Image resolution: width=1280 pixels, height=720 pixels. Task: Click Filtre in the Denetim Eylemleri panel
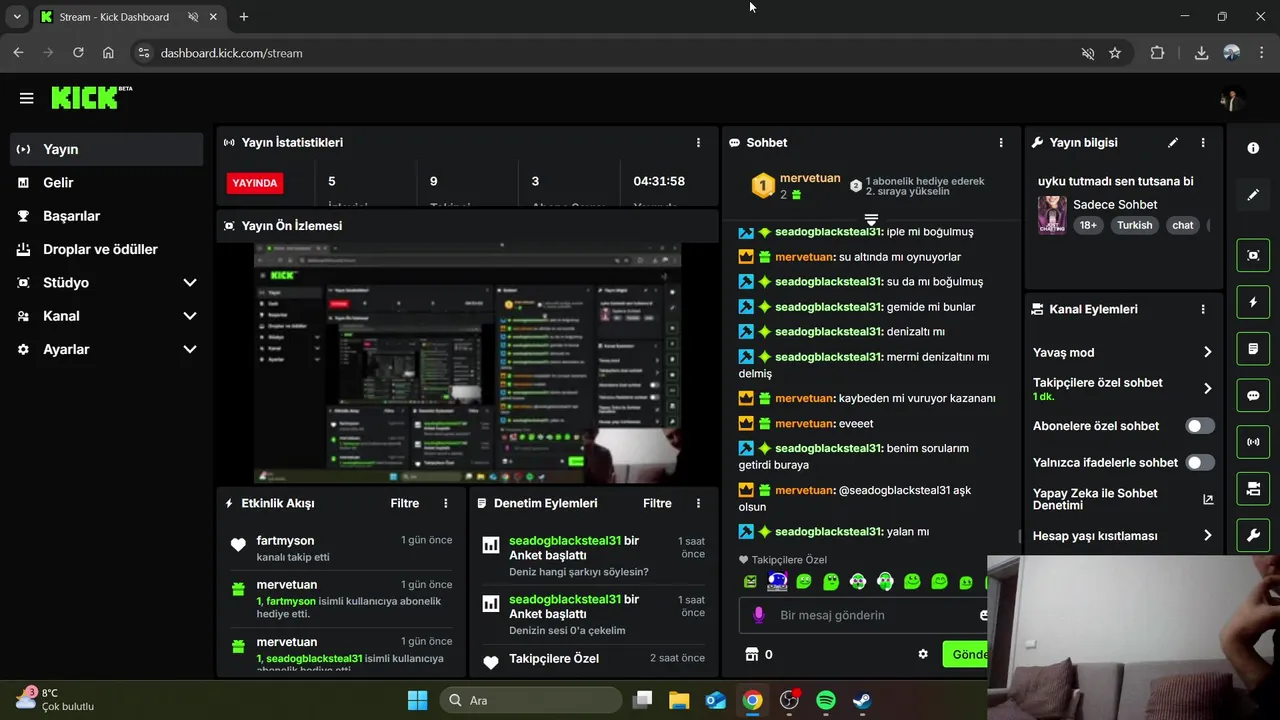point(657,504)
